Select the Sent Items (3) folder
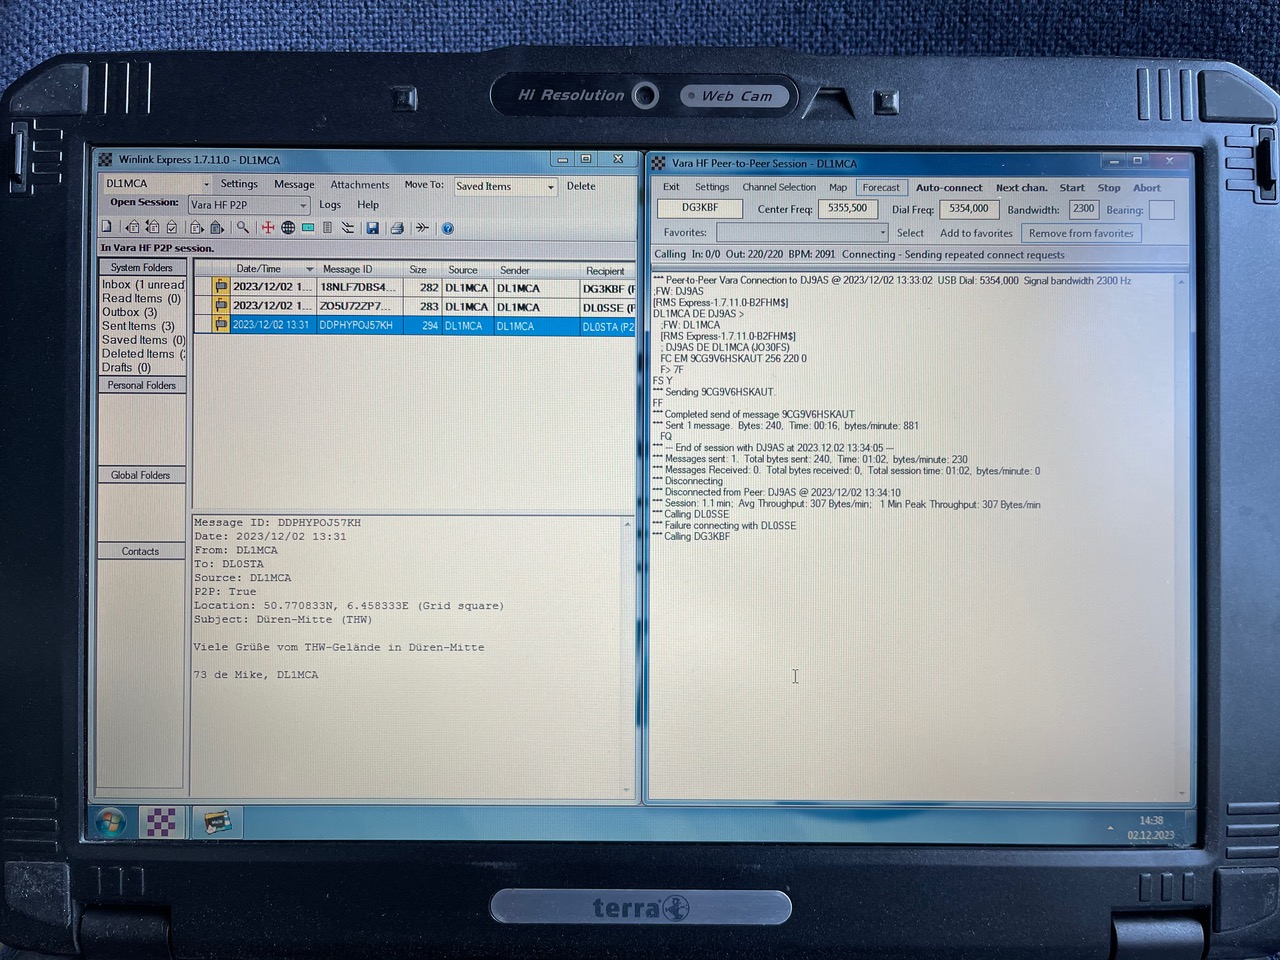This screenshot has height=960, width=1280. 138,326
